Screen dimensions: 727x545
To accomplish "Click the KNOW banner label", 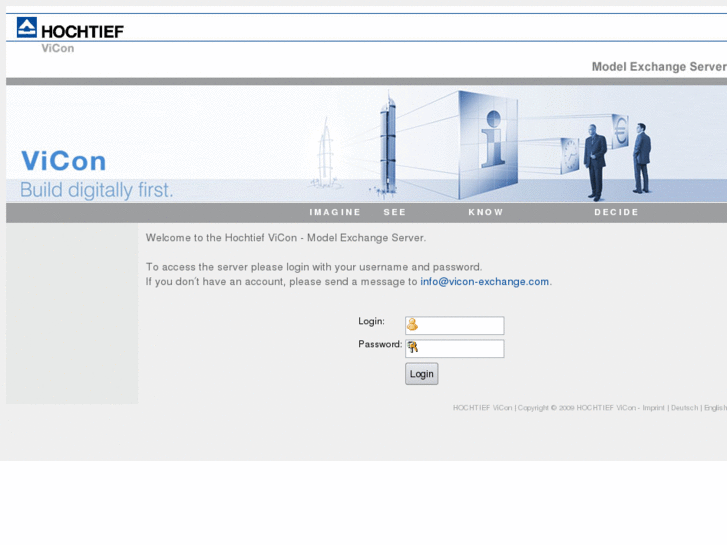I will pyautogui.click(x=485, y=212).
